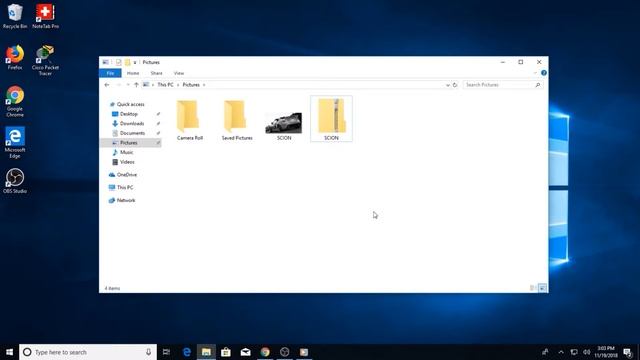Open the Recycle Bin desktop icon

(x=15, y=16)
